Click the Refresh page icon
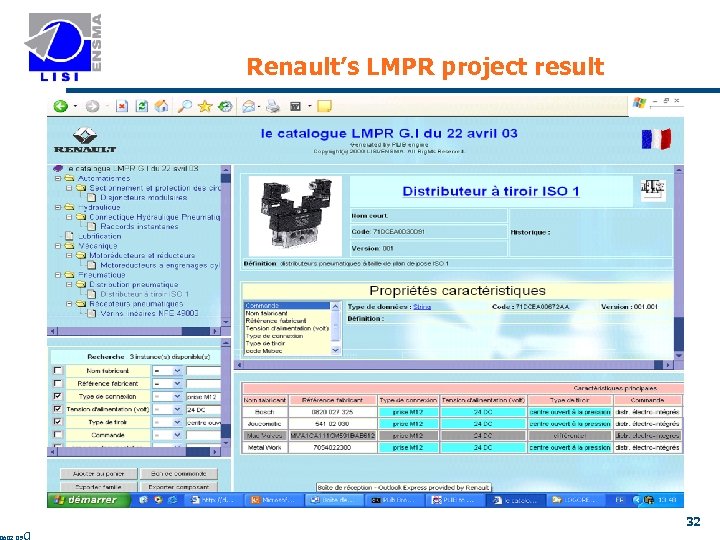Screen dimensions: 720x540 [142, 107]
